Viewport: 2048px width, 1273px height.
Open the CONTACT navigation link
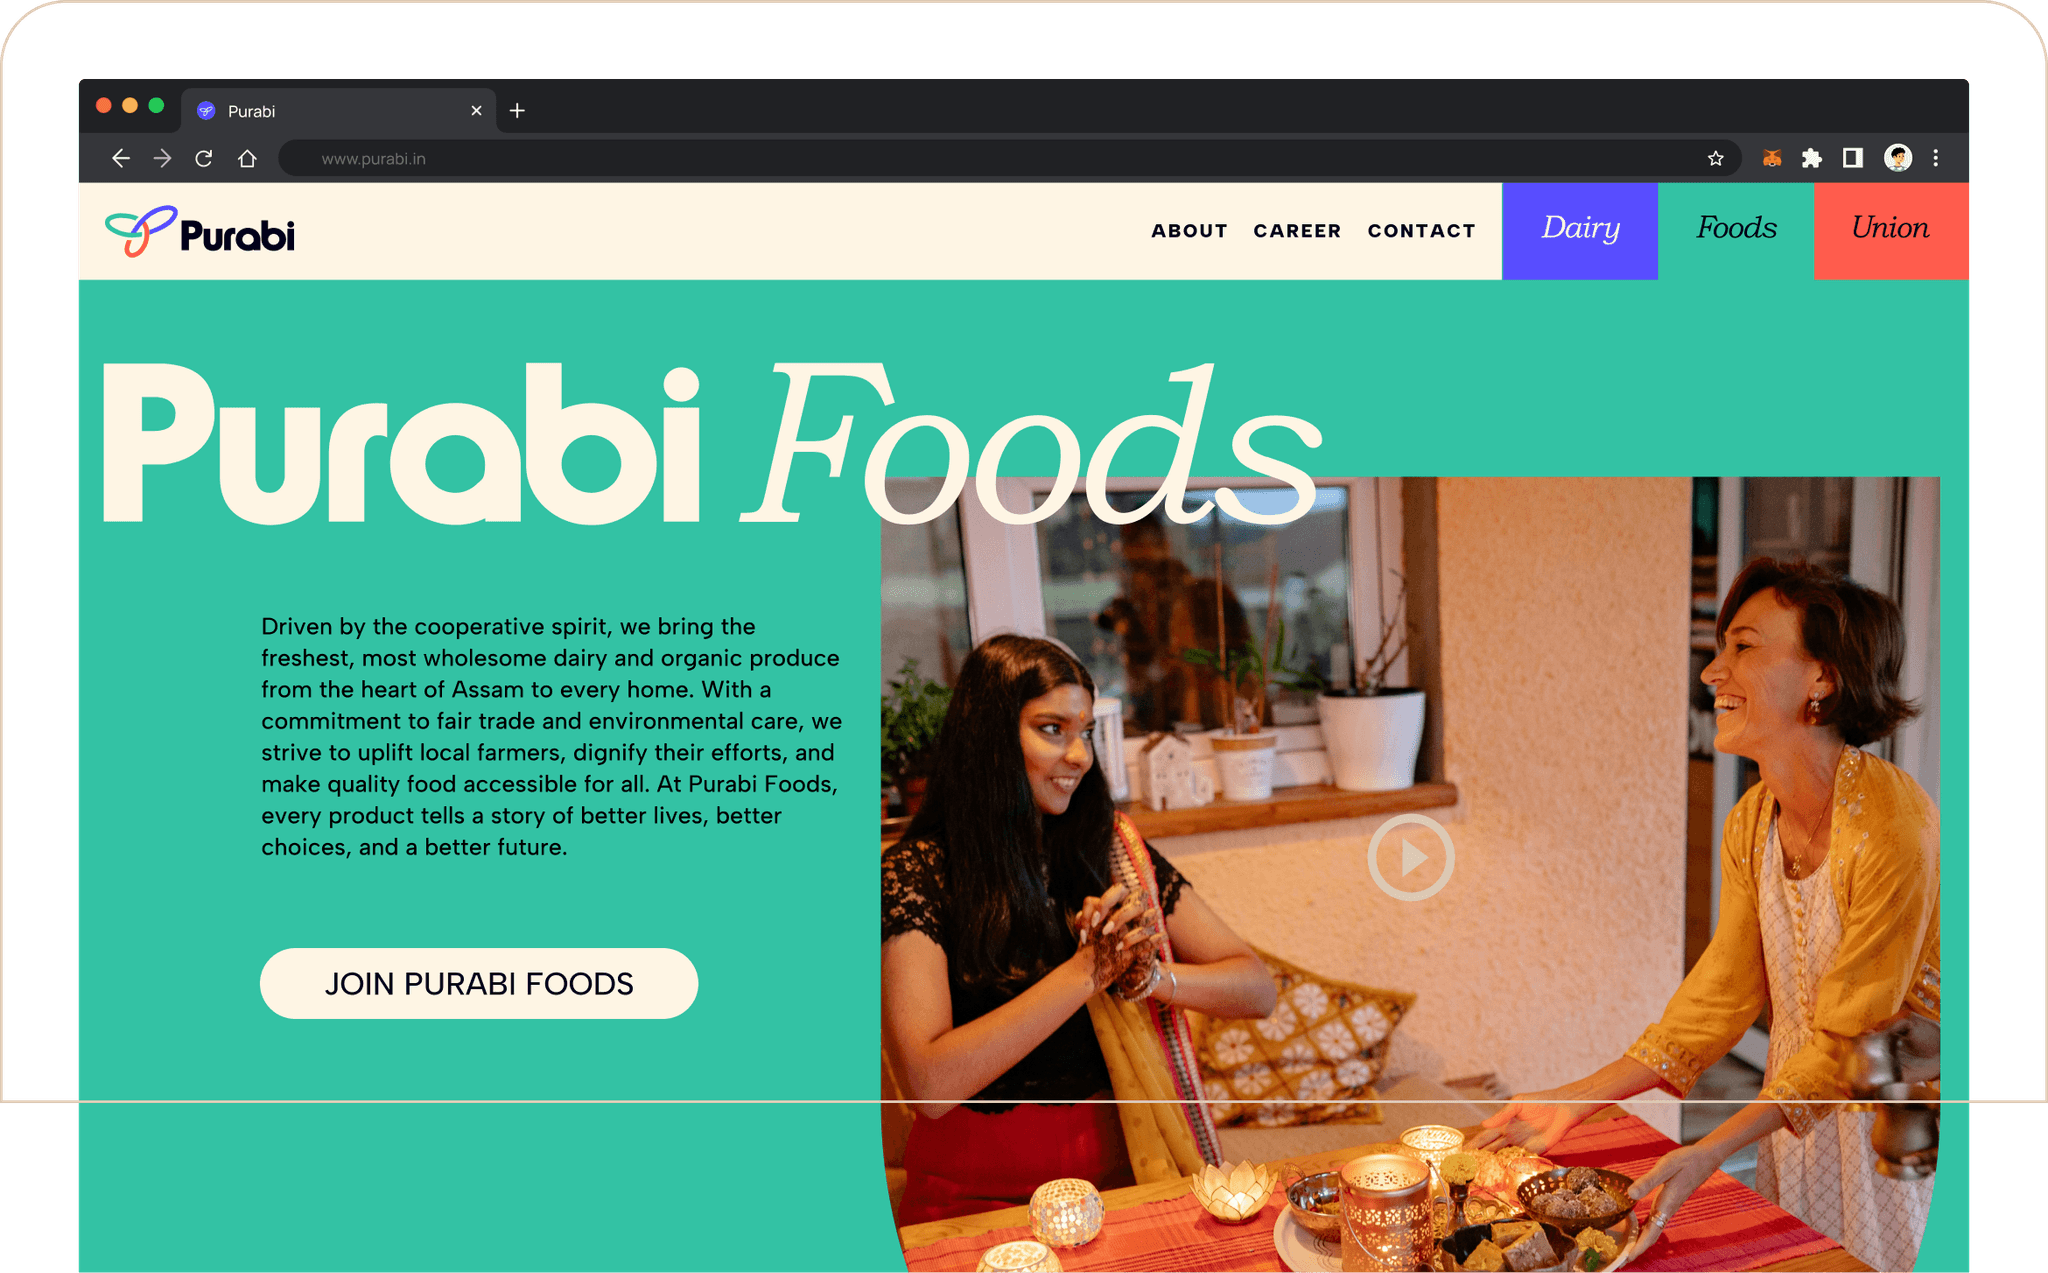(1421, 231)
